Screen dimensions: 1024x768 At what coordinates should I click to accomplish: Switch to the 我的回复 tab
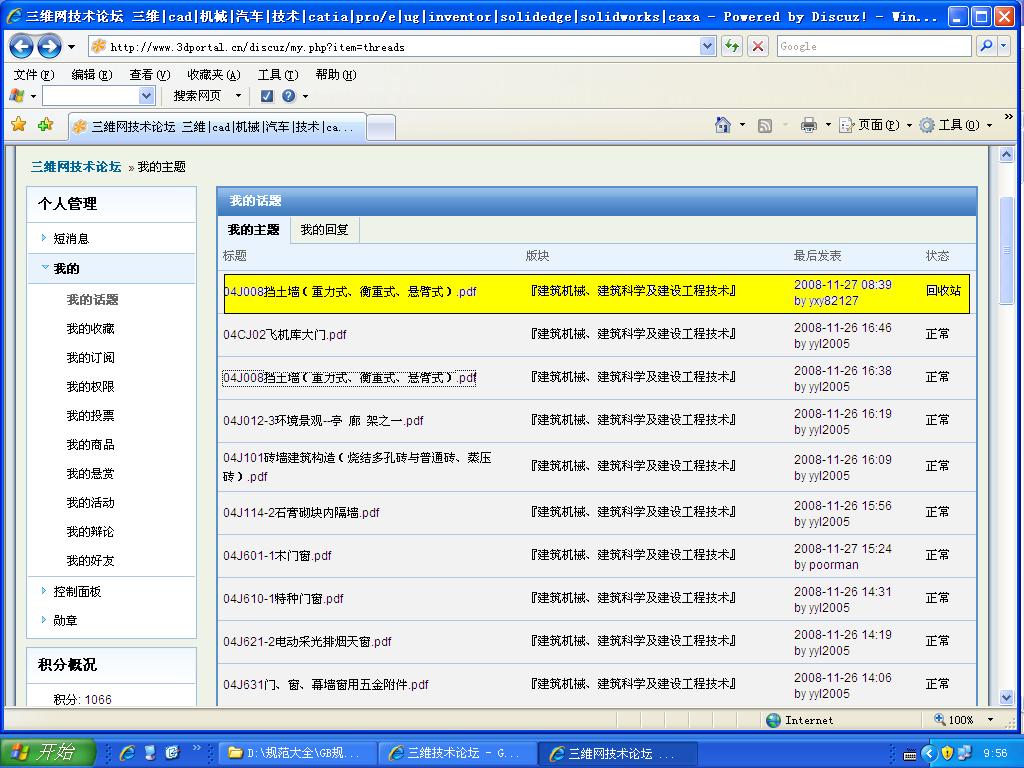click(x=324, y=230)
